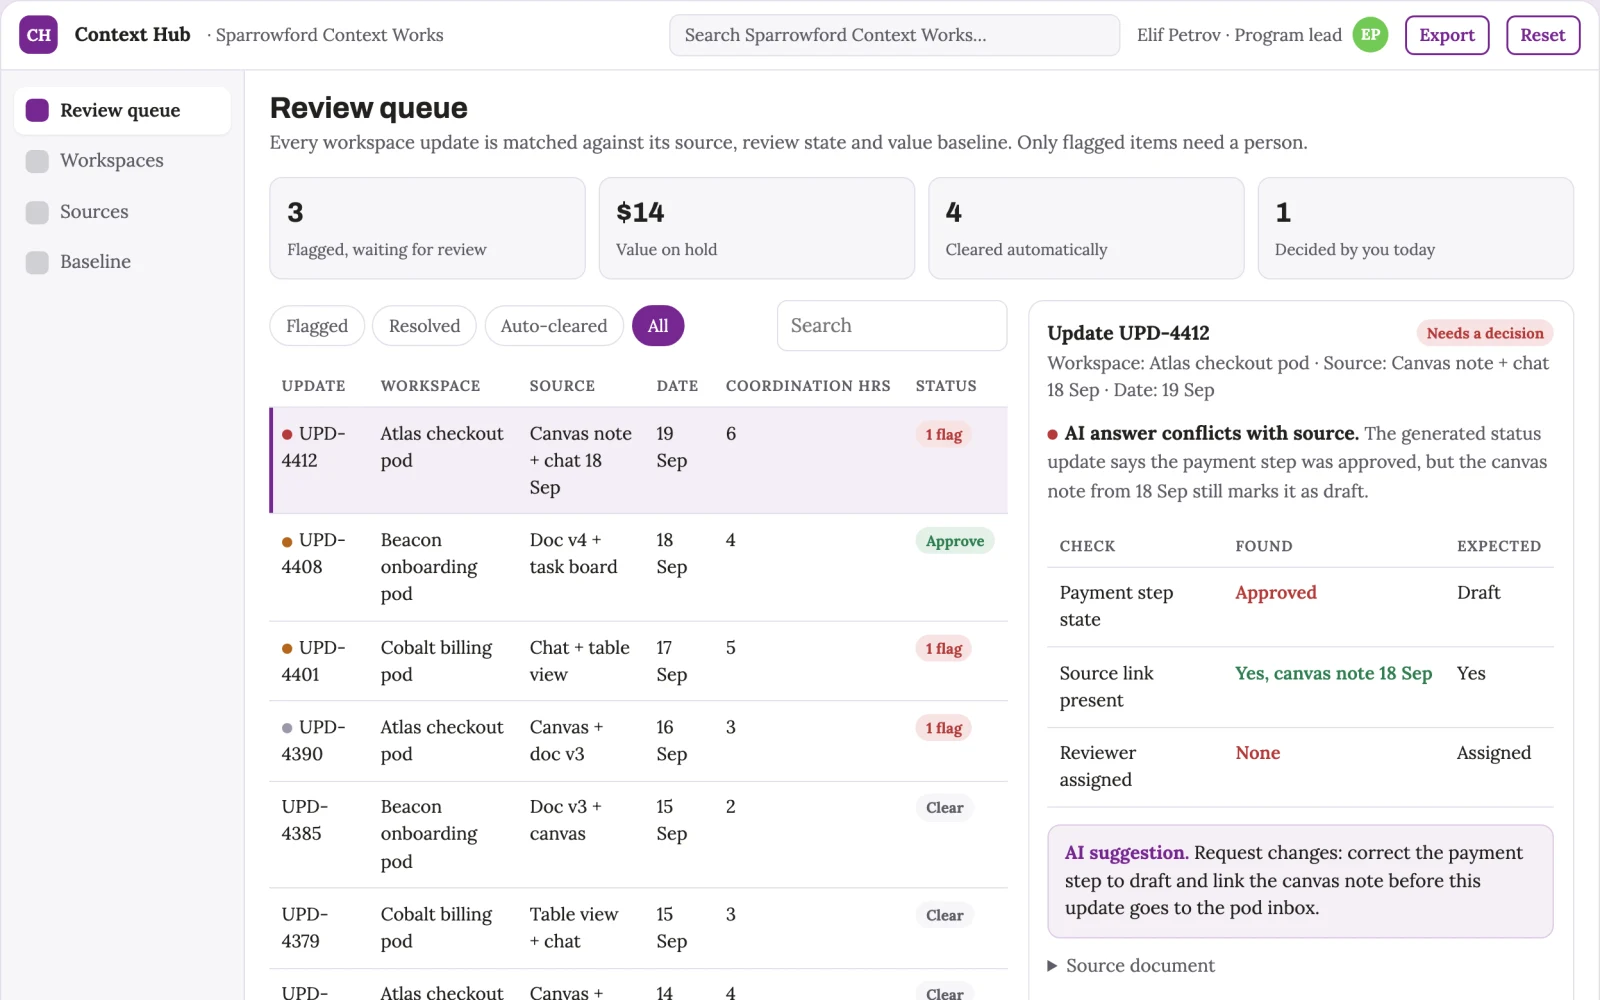
Task: Click the red status dot of UPD-4412
Action: [287, 435]
